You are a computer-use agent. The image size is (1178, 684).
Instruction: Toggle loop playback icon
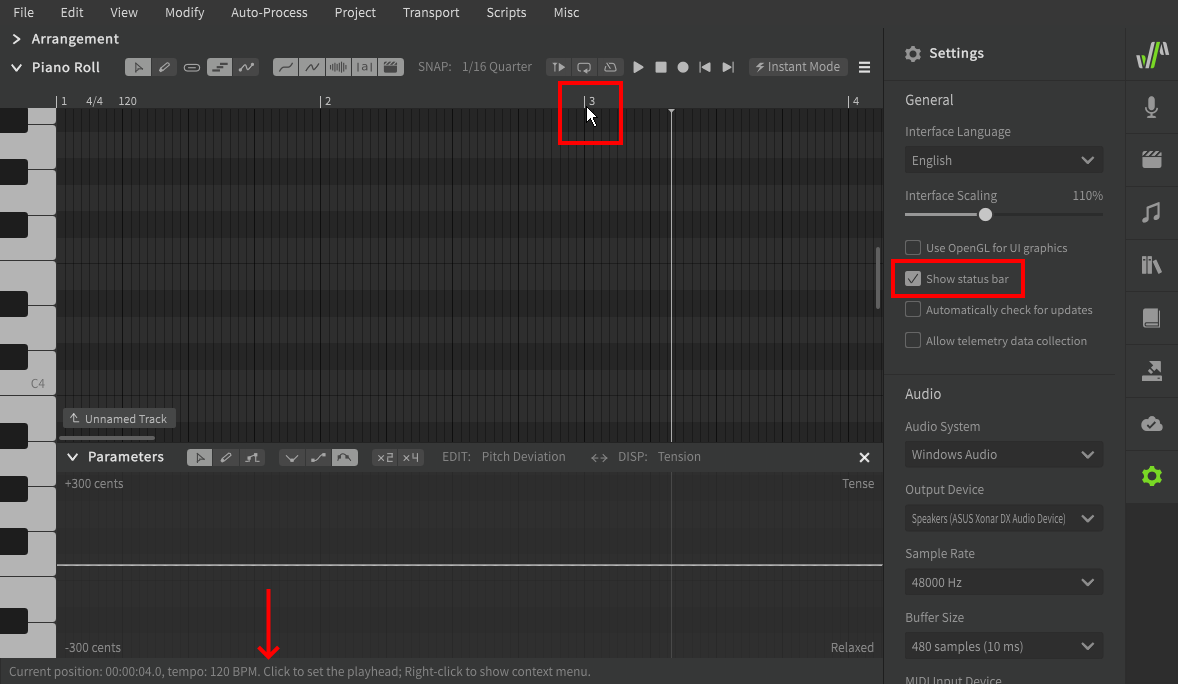pyautogui.click(x=584, y=67)
